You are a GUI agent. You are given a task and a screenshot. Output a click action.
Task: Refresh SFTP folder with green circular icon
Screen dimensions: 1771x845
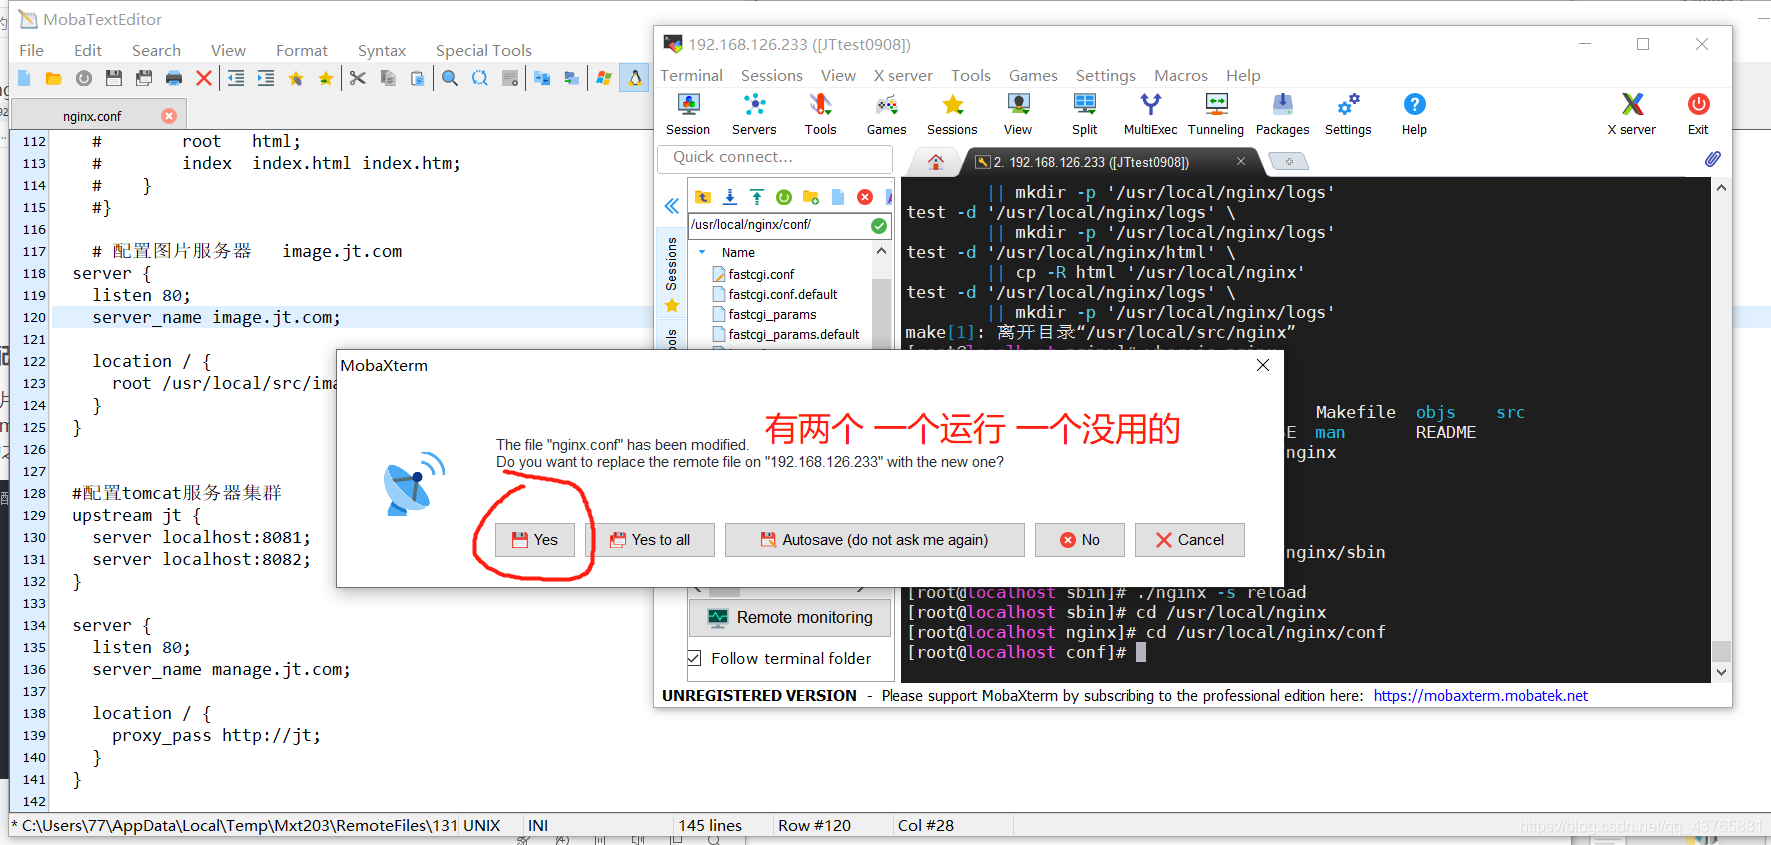[x=784, y=197]
